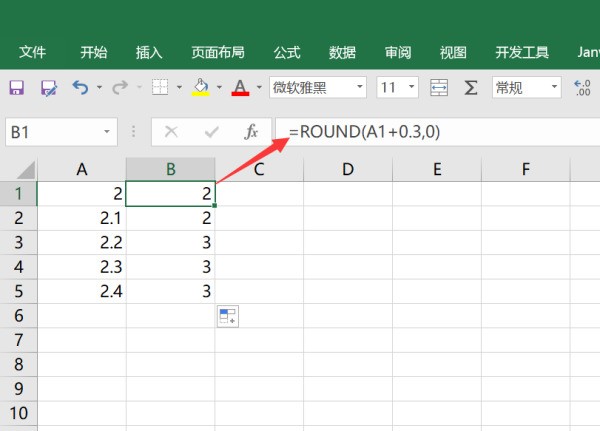Select cell B2 next to 2.1
Screen dimensions: 600x431
coord(171,218)
